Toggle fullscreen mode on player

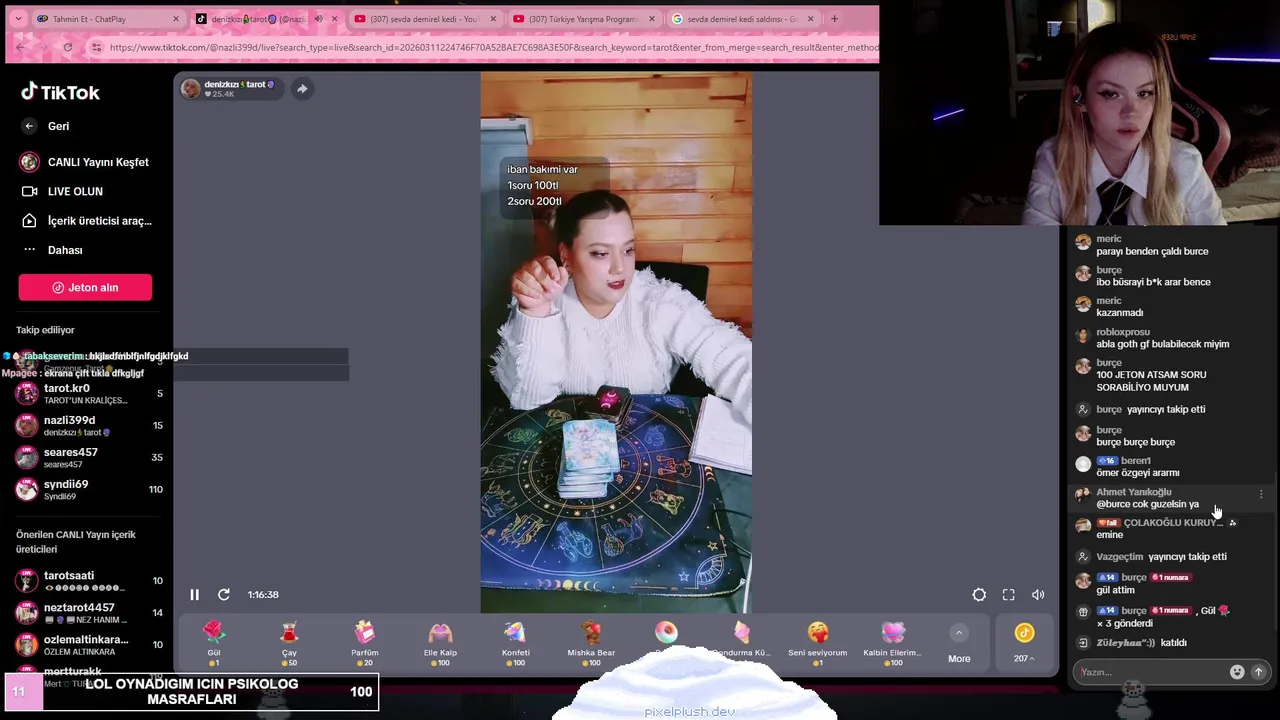pos(1008,594)
